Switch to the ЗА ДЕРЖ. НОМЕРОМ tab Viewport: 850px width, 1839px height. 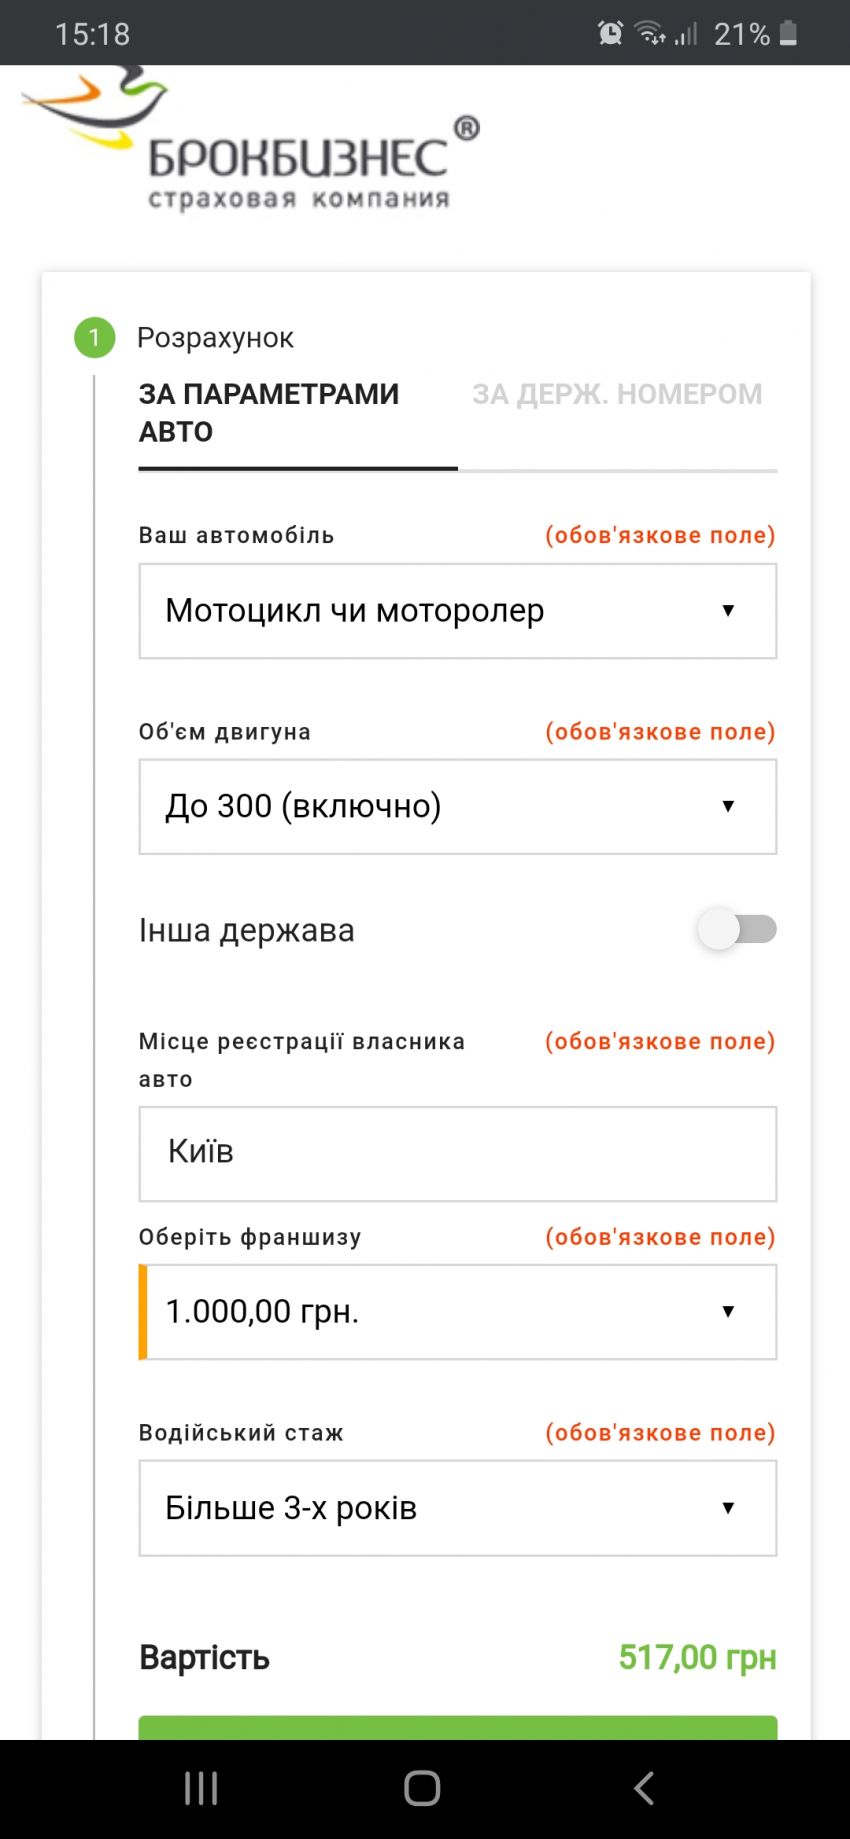[617, 394]
